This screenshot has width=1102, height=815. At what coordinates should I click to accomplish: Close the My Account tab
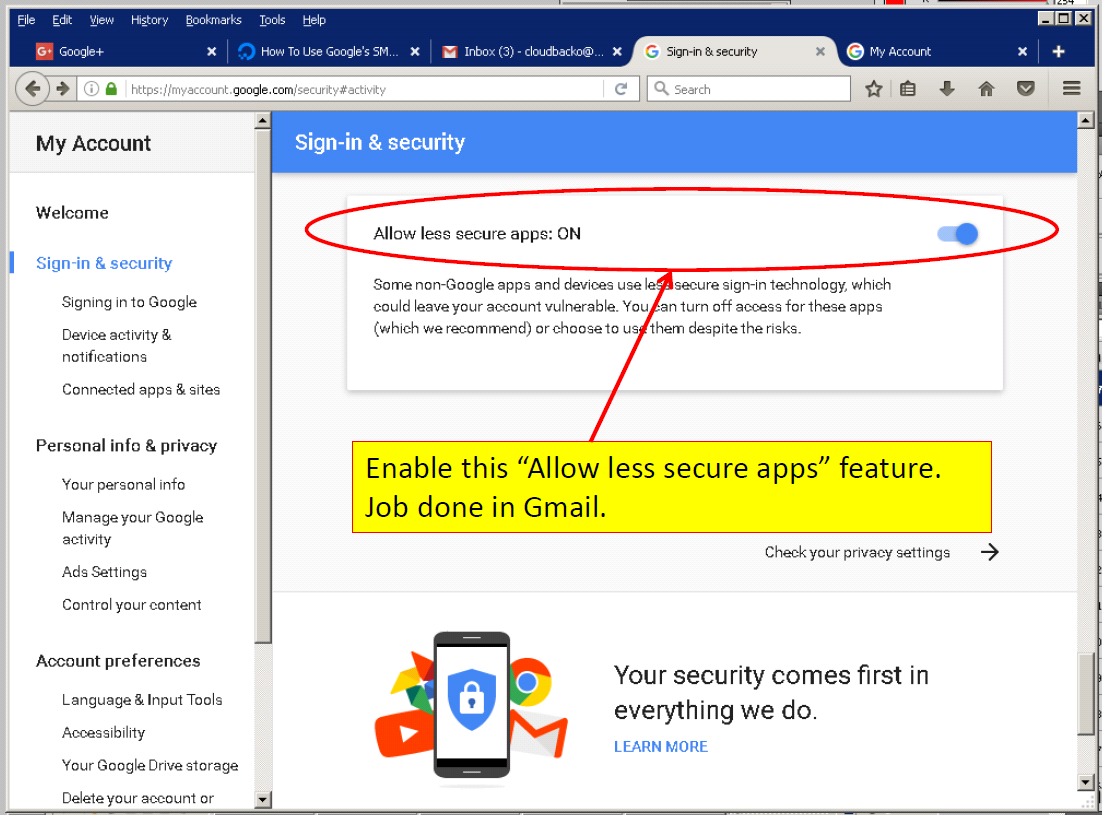pos(1023,51)
